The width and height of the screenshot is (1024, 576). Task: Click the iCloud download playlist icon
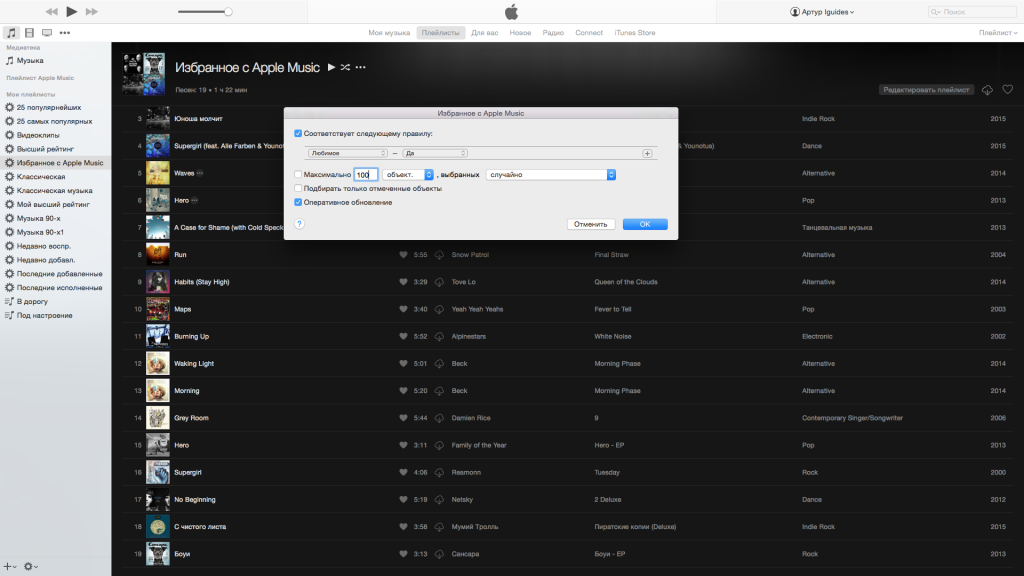click(x=987, y=90)
